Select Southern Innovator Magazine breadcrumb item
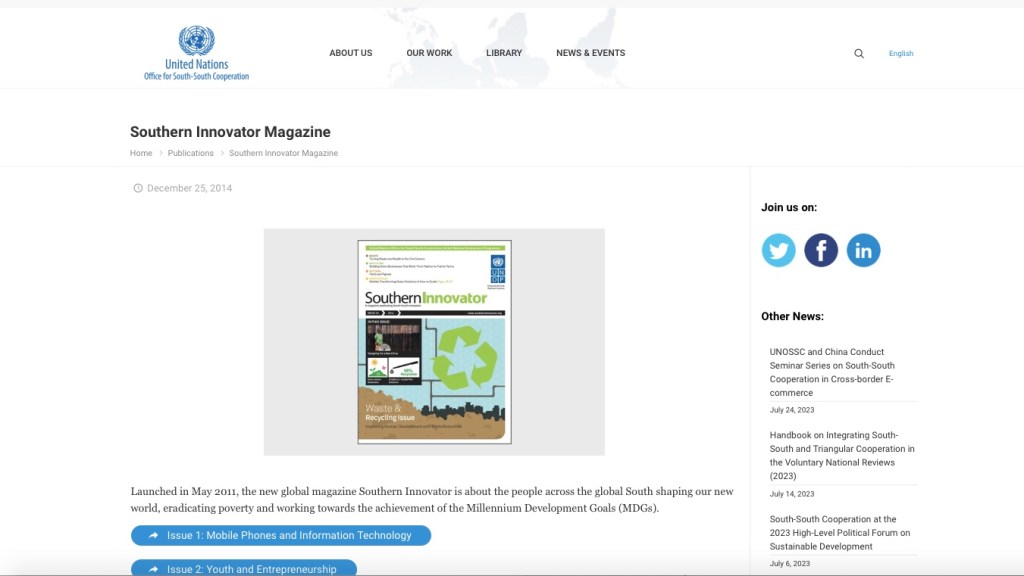This screenshot has width=1024, height=576. pos(283,153)
